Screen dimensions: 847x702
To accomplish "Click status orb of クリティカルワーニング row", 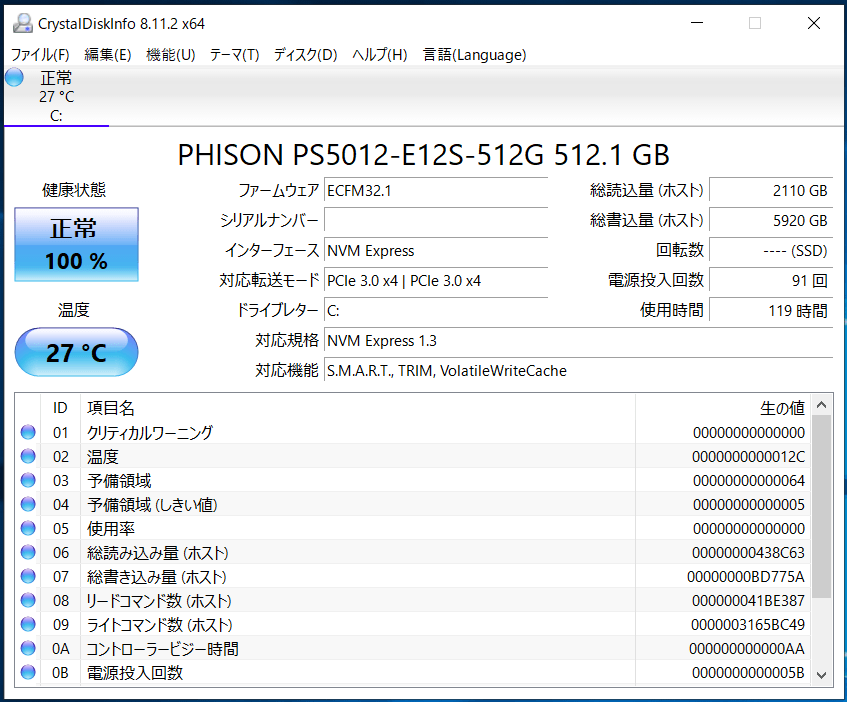I will [28, 433].
